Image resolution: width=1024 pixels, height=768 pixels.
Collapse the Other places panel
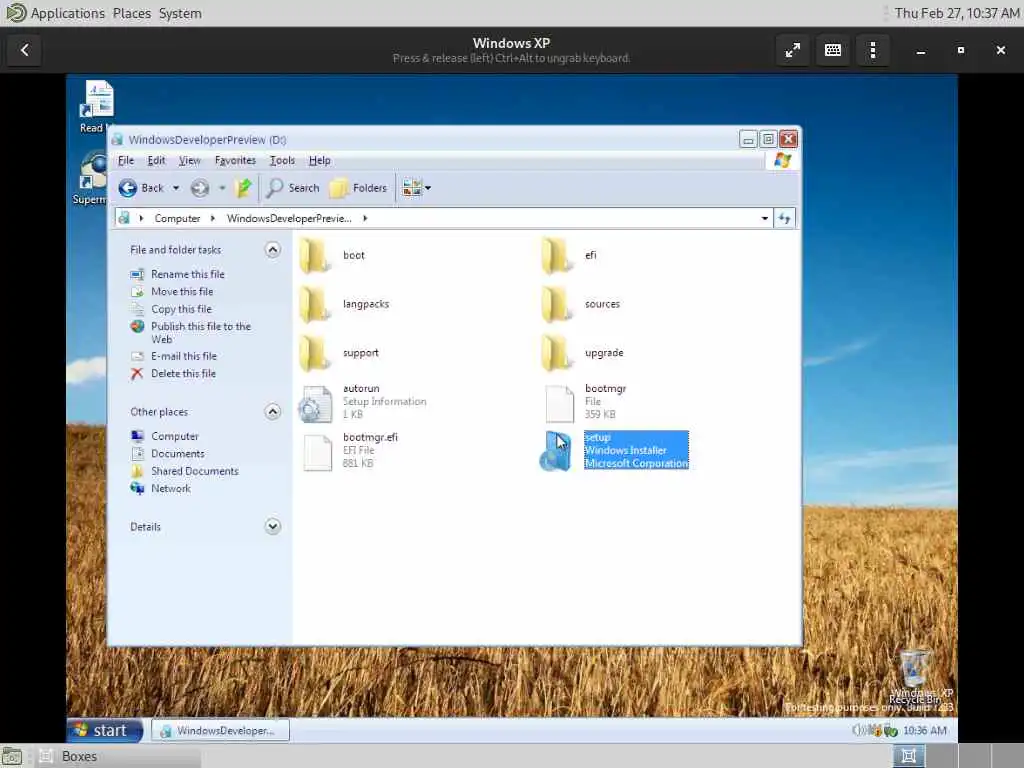(x=273, y=411)
